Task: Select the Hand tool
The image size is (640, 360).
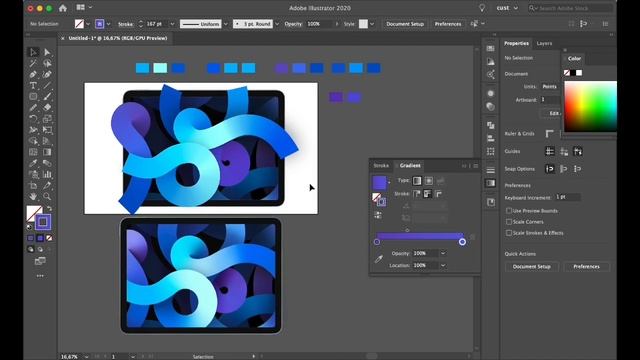Action: tap(33, 196)
